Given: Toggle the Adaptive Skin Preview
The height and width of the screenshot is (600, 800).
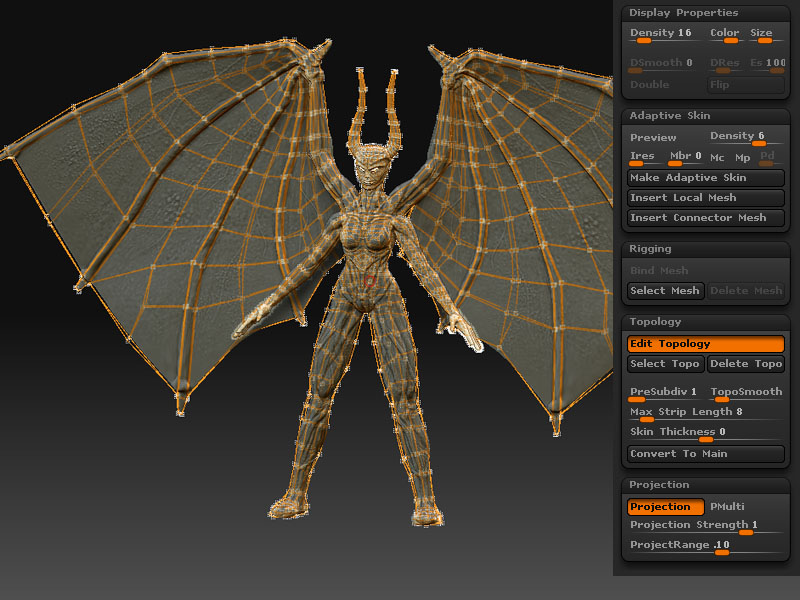Looking at the screenshot, I should tap(653, 138).
